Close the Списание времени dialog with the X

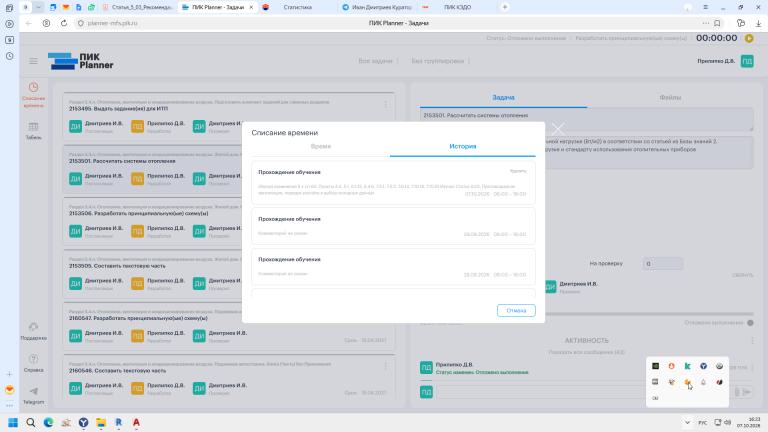tap(557, 129)
